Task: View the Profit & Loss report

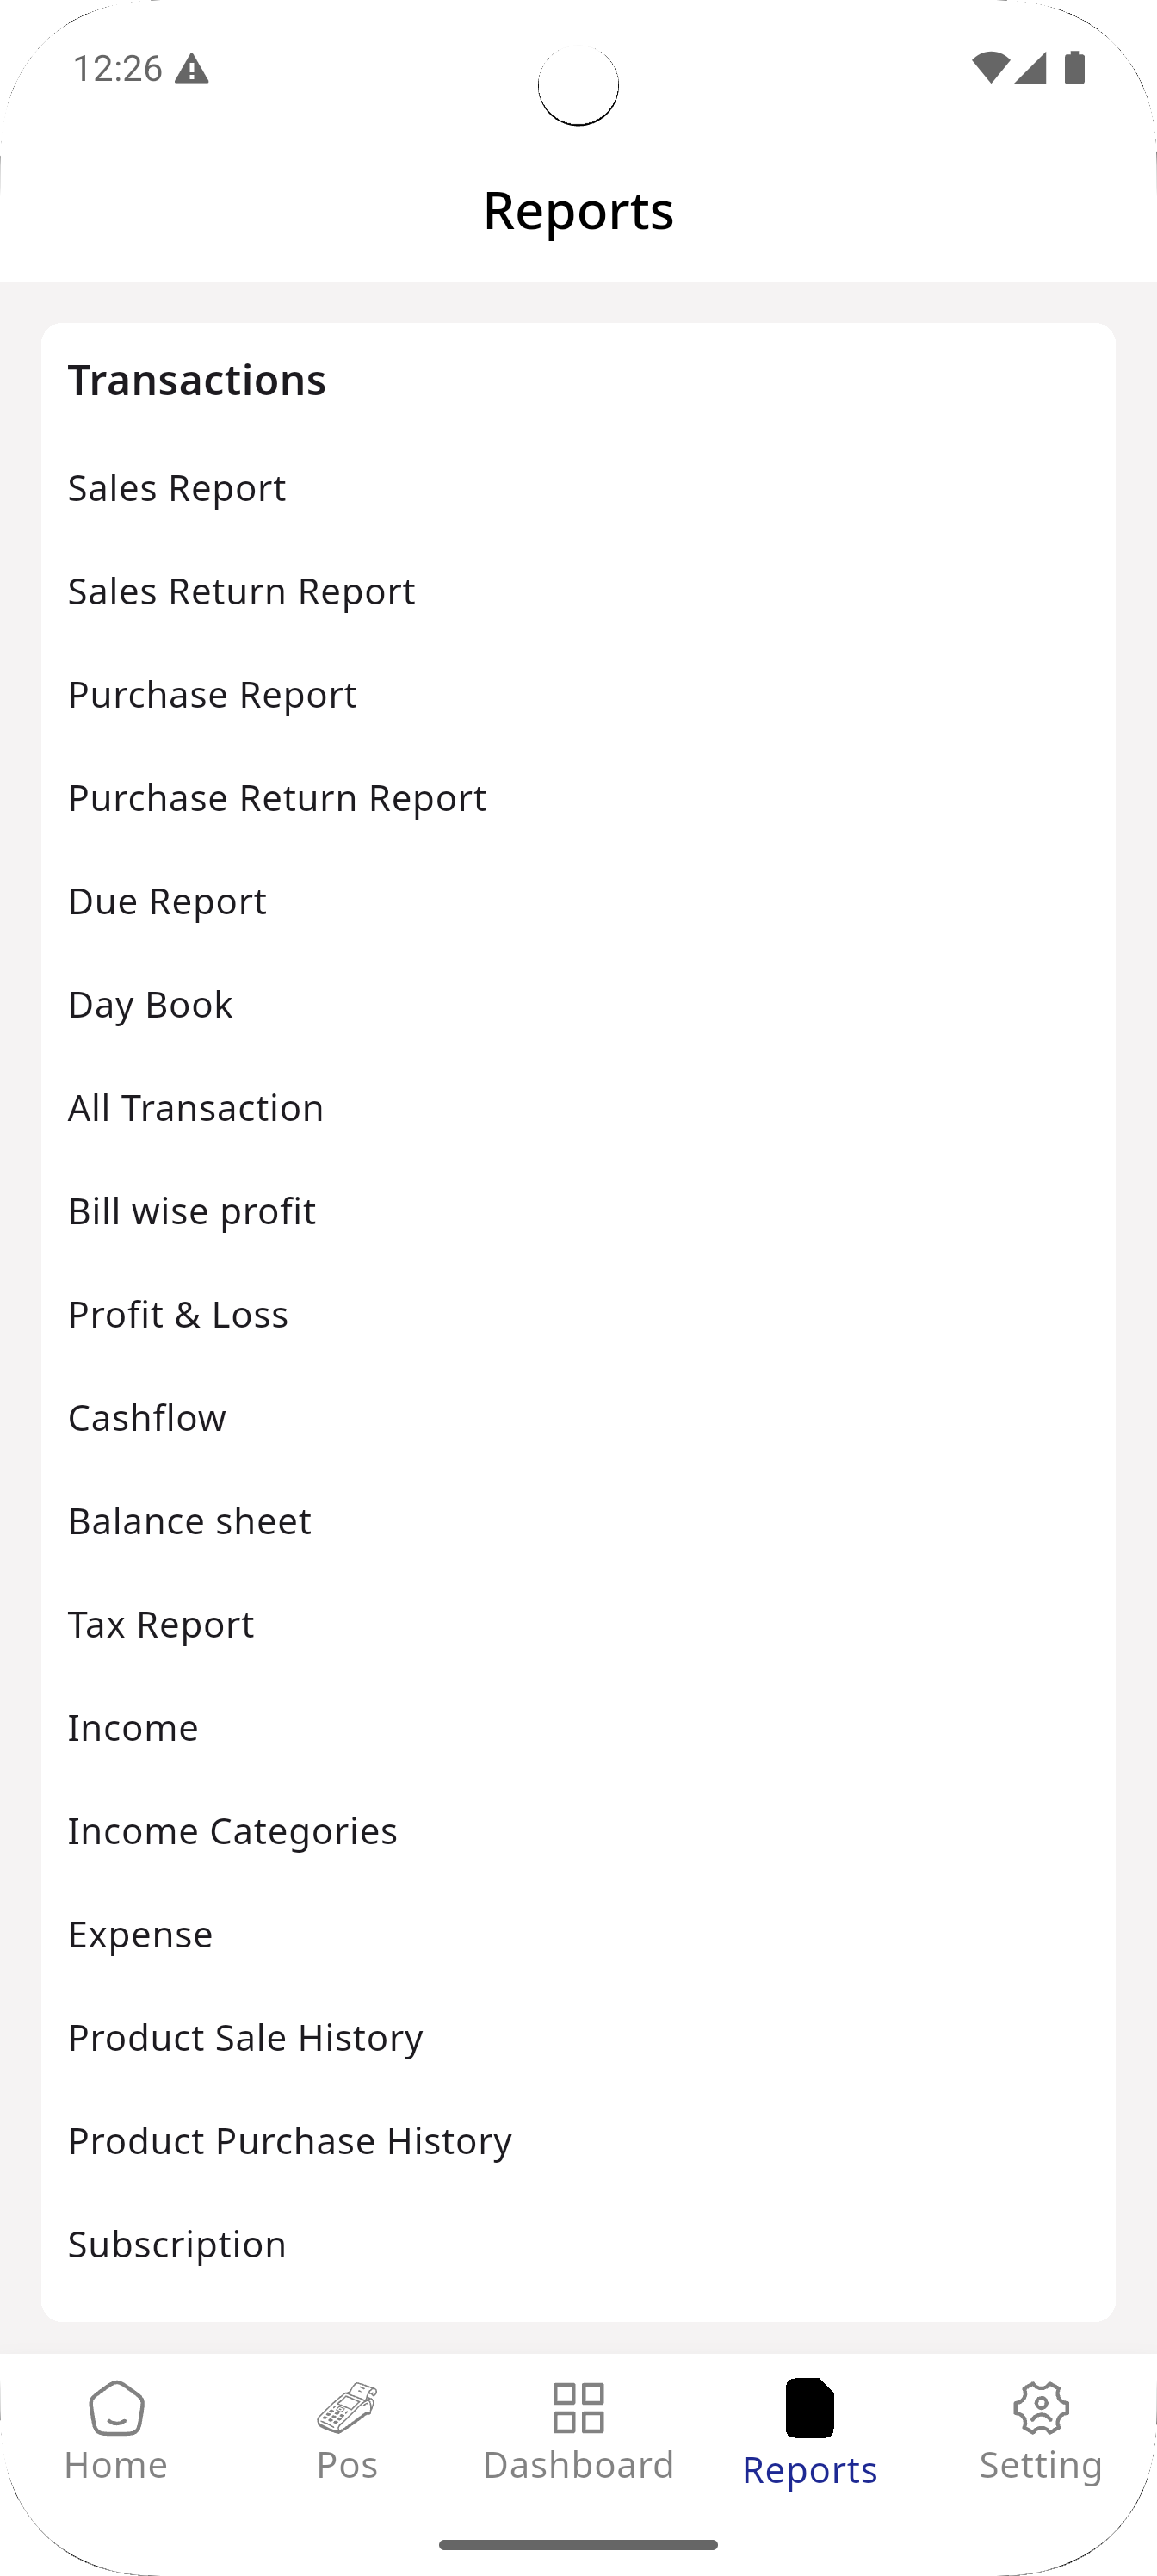Action: (x=178, y=1315)
